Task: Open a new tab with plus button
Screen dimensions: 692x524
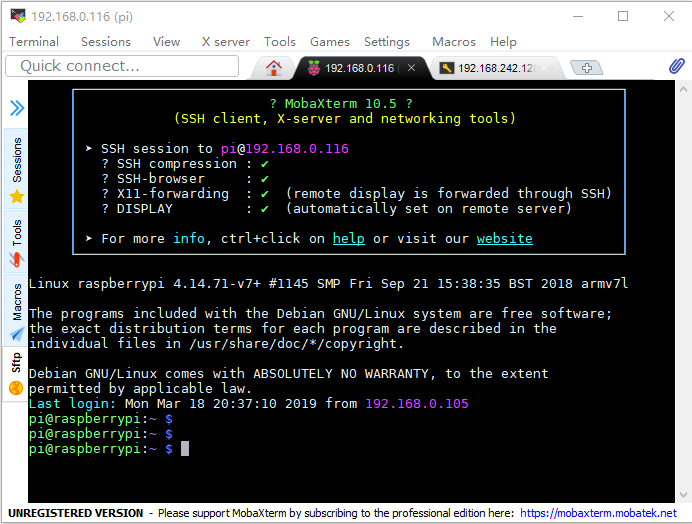Action: click(587, 68)
